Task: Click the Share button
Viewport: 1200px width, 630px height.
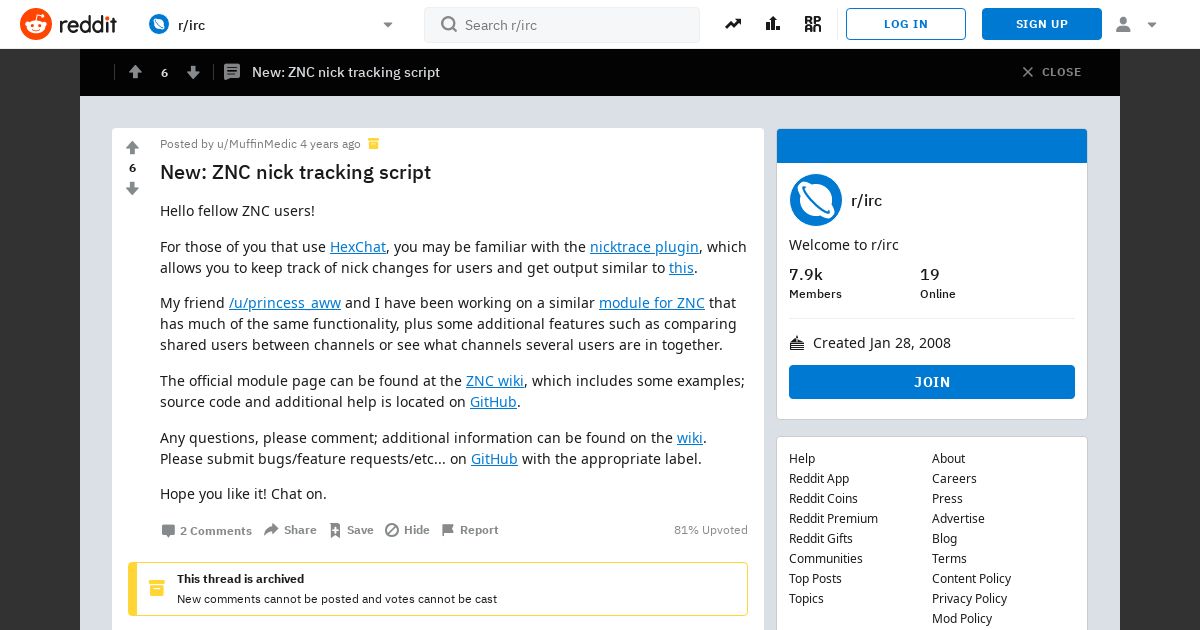Action: click(x=290, y=530)
